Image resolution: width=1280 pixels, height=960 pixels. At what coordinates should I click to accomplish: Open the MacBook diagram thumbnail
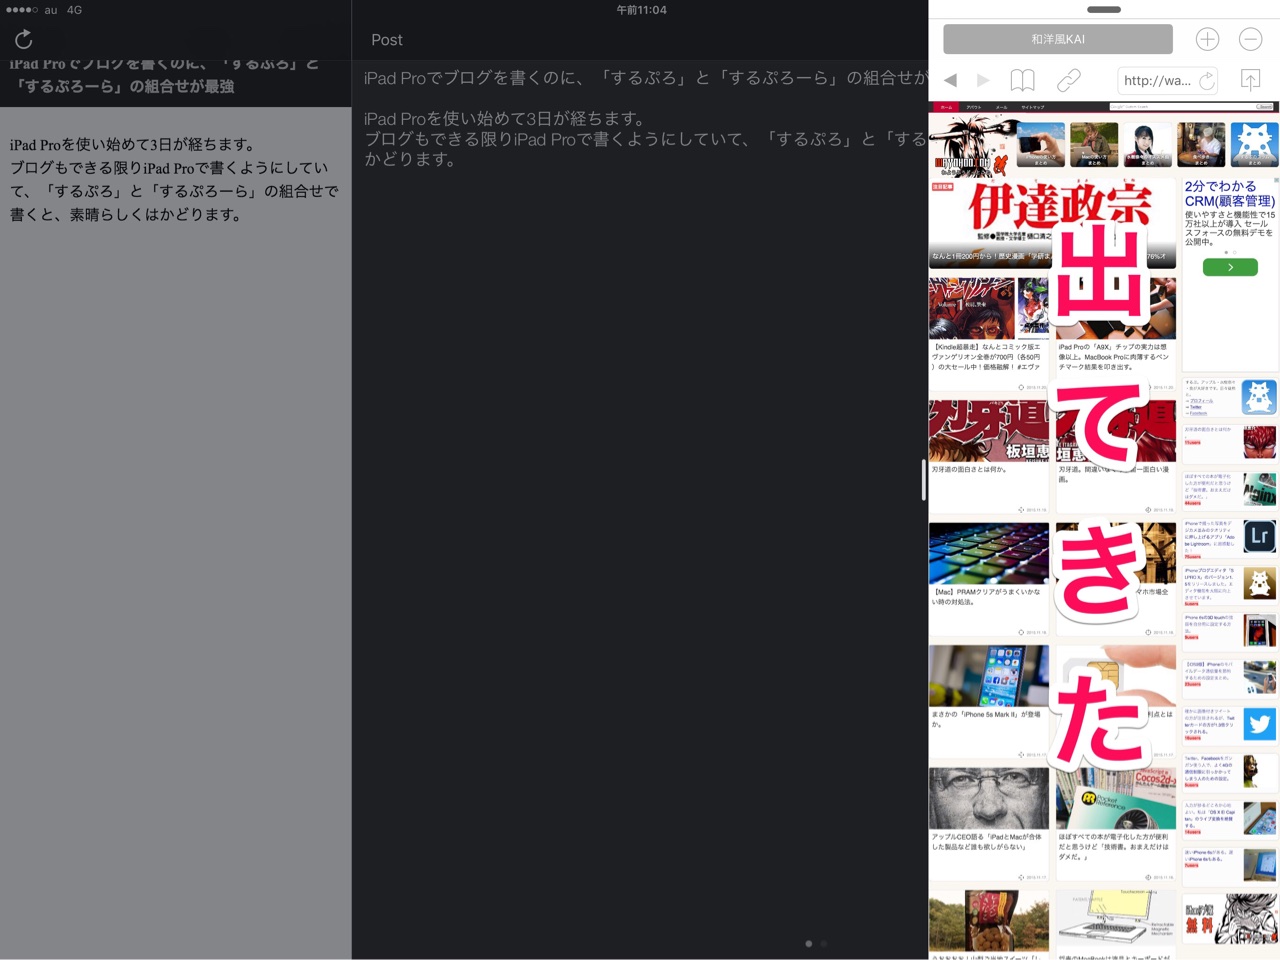point(1116,920)
